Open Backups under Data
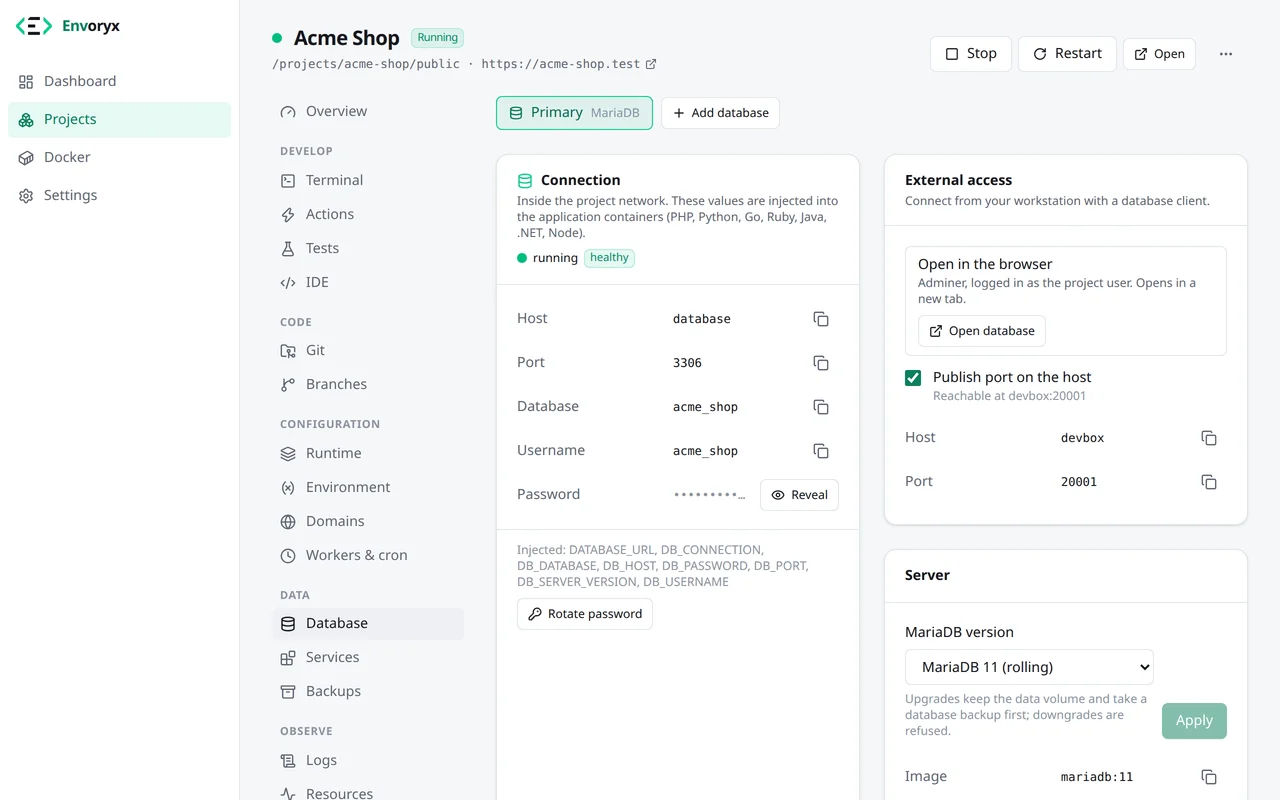 tap(368, 692)
